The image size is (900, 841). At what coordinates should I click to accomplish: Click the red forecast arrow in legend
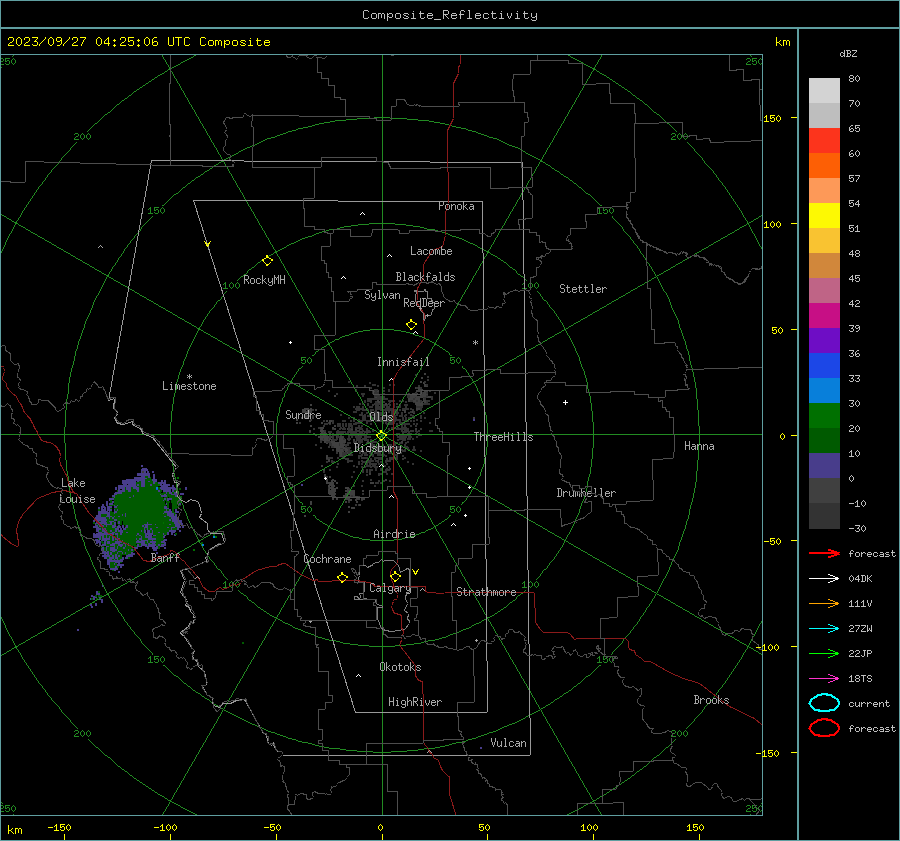coord(824,553)
